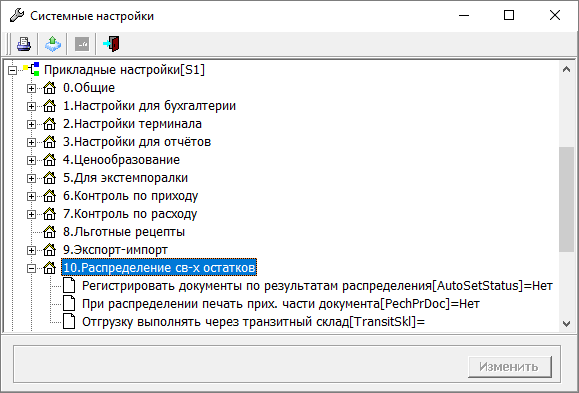Select 4.Ценообразование item
This screenshot has height=393, width=579.
pos(121,160)
